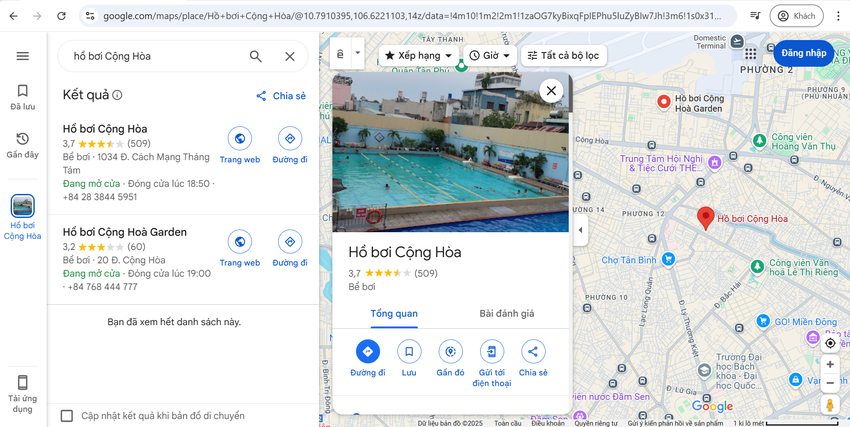The height and width of the screenshot is (427, 850).
Task: Open Giờ hours filter dropdown
Action: click(x=490, y=56)
